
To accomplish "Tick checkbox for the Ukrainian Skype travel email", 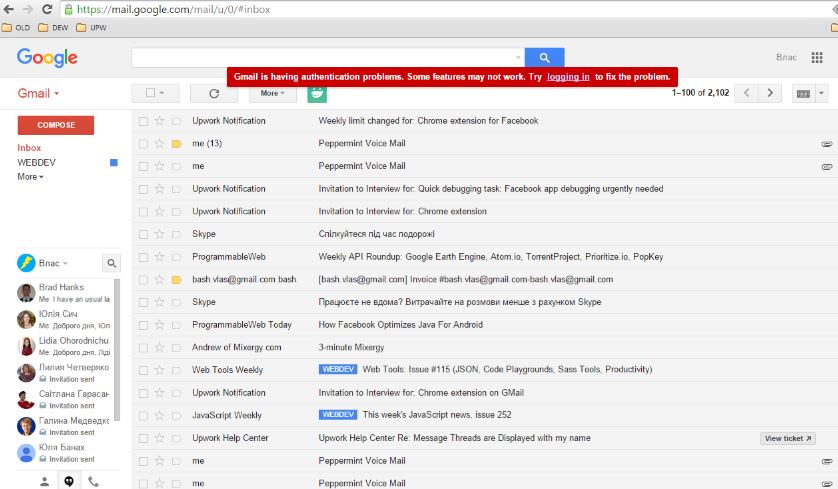I will click(x=143, y=234).
